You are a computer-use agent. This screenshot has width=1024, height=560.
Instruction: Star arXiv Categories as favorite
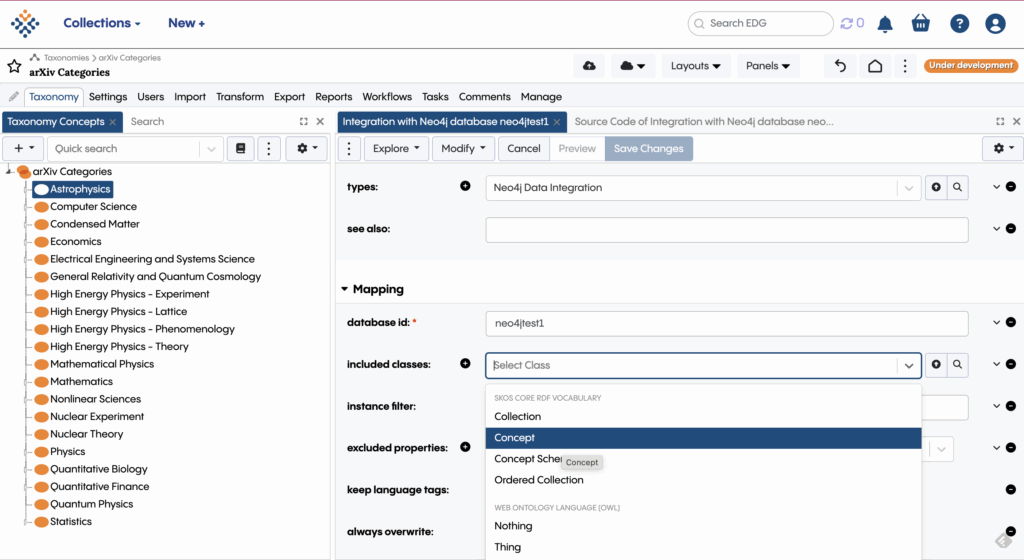click(14, 66)
